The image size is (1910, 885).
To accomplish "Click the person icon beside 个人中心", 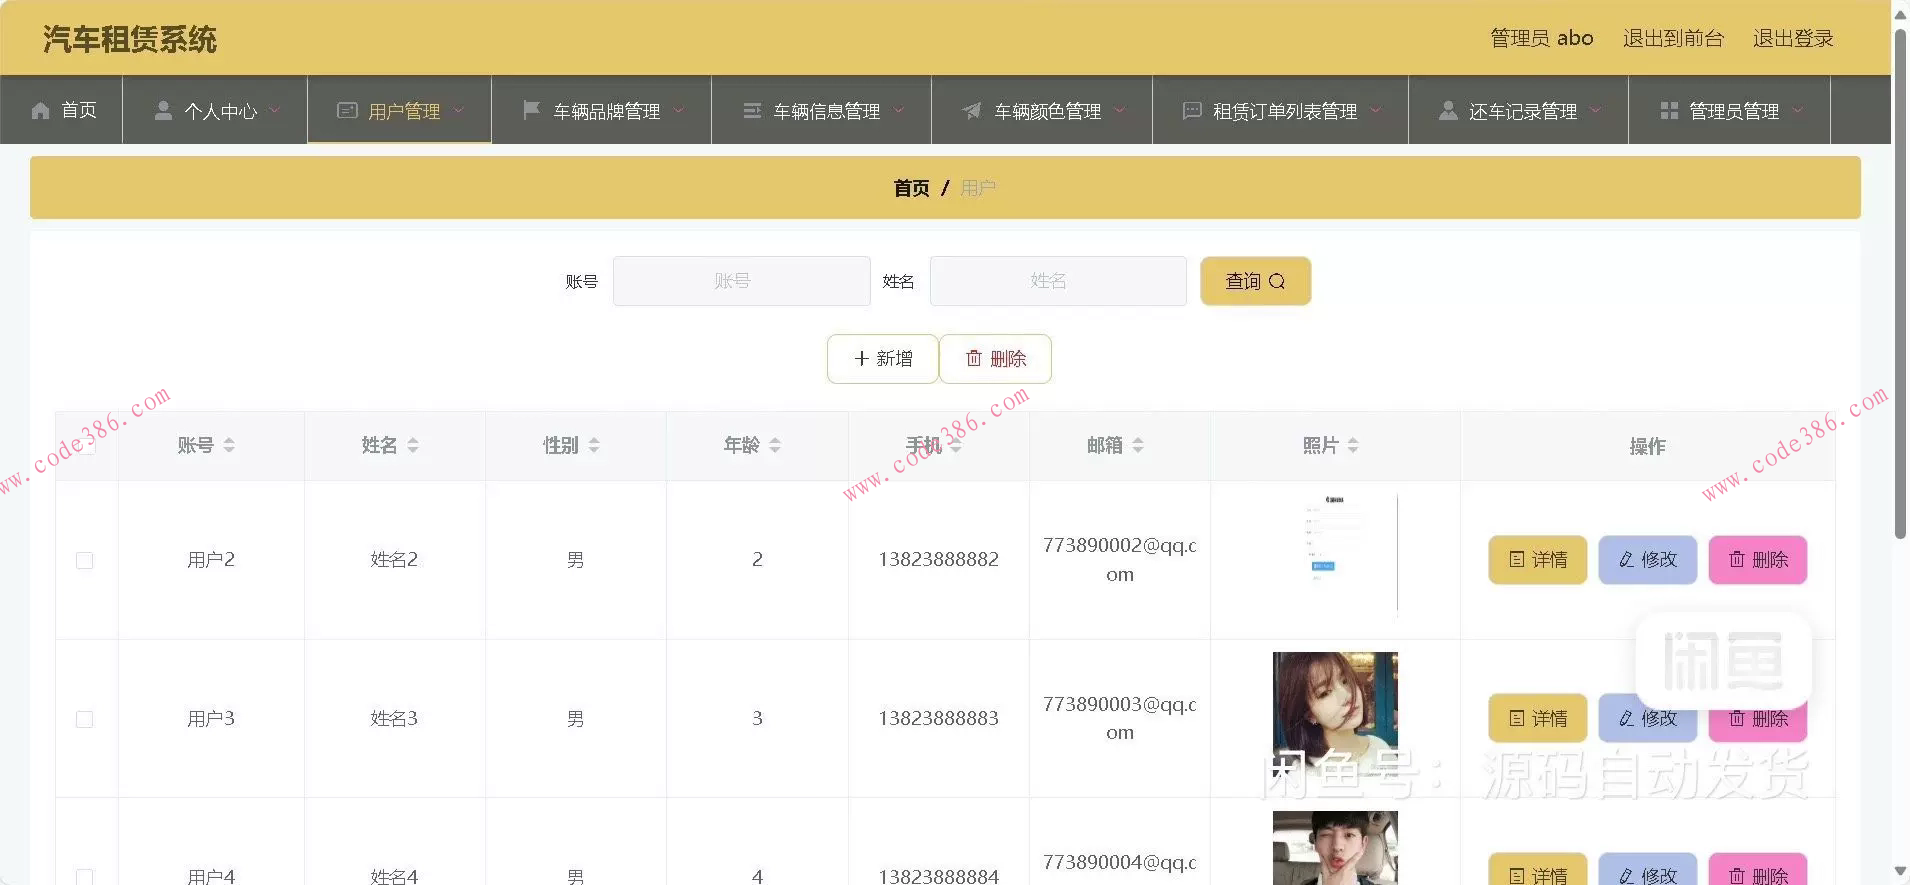I will [x=163, y=111].
